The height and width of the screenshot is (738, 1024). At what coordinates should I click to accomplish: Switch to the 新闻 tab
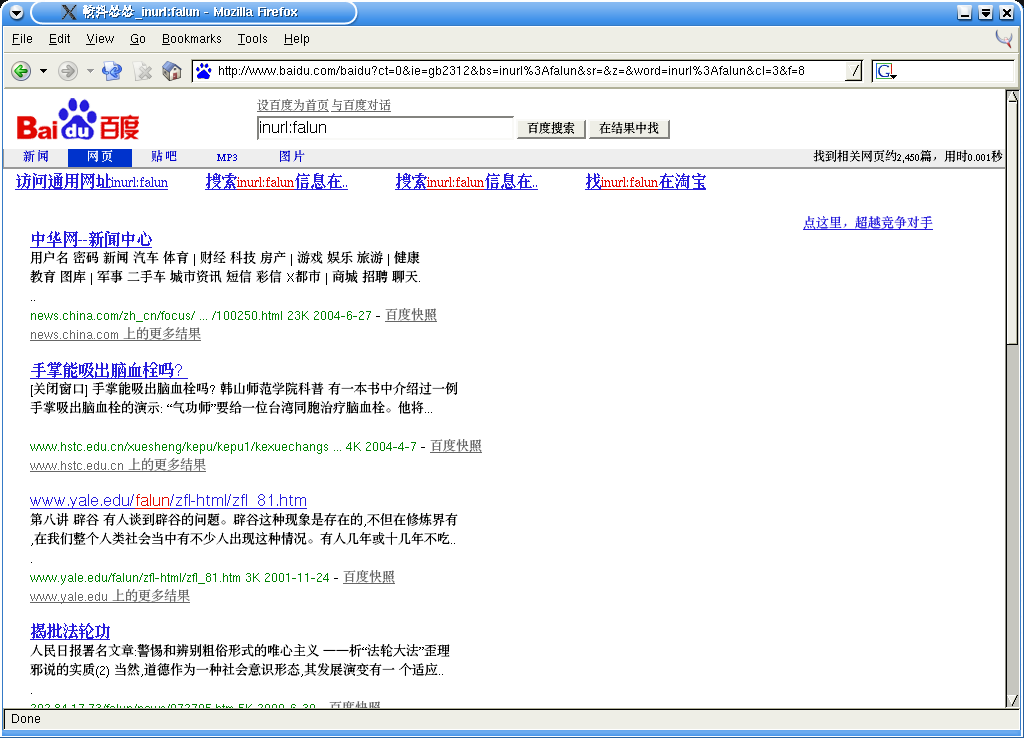[36, 157]
